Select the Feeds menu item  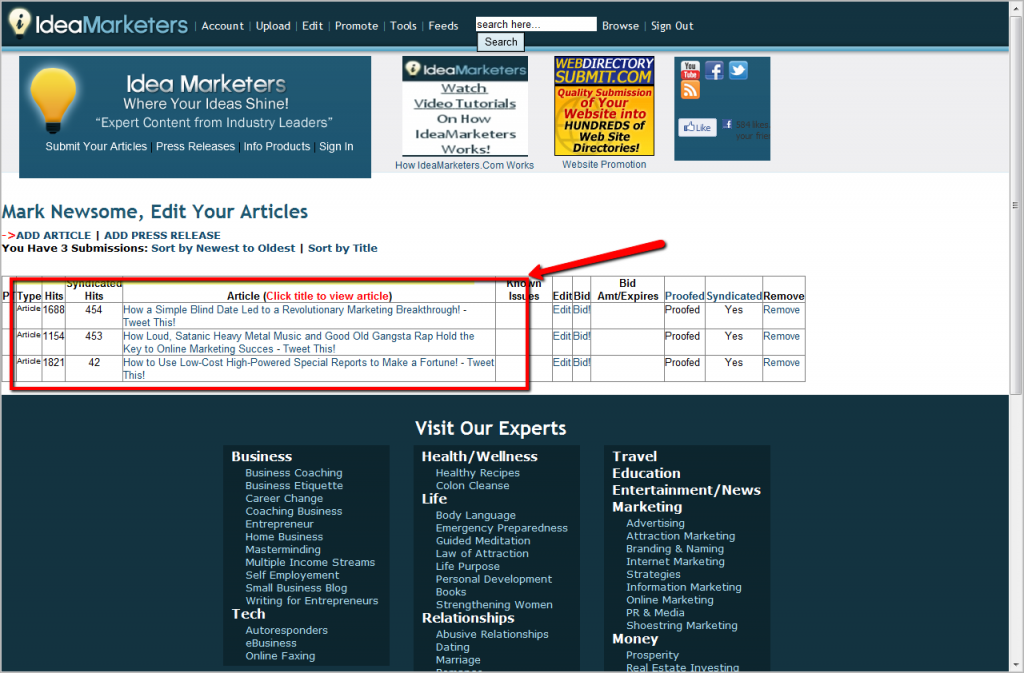point(443,26)
